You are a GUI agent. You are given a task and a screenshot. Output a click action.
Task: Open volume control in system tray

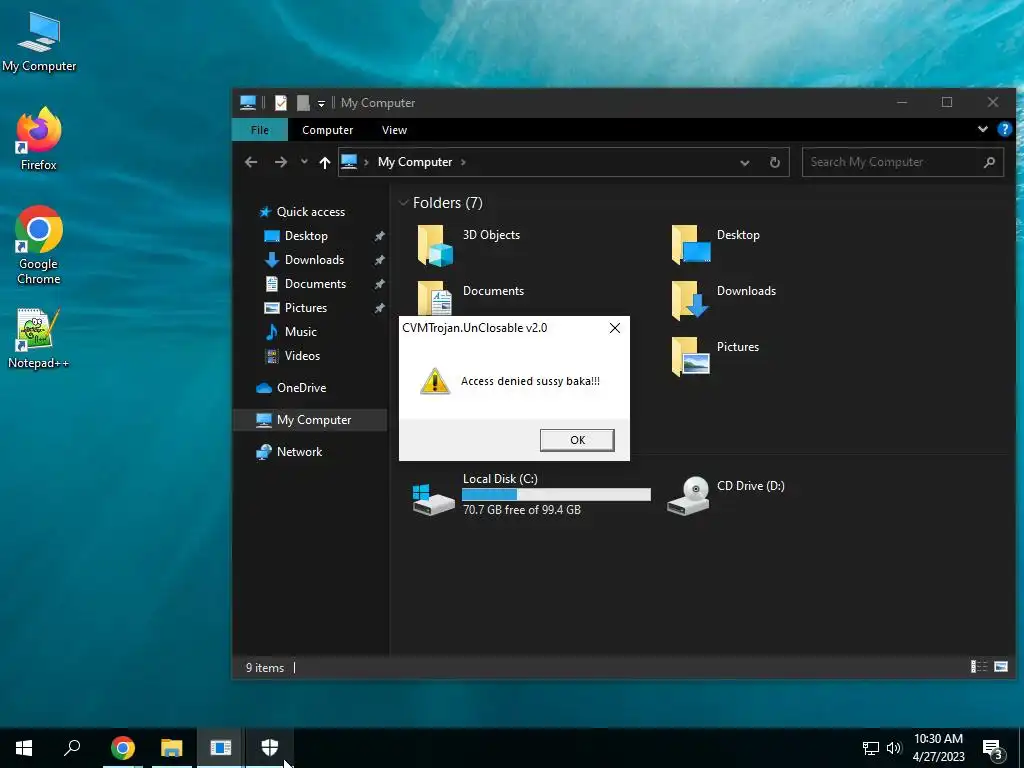pos(894,748)
